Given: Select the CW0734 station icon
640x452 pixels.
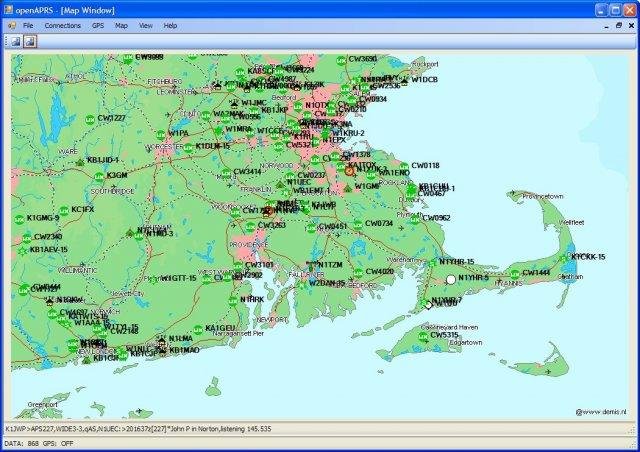Looking at the screenshot, I should pyautogui.click(x=358, y=224).
